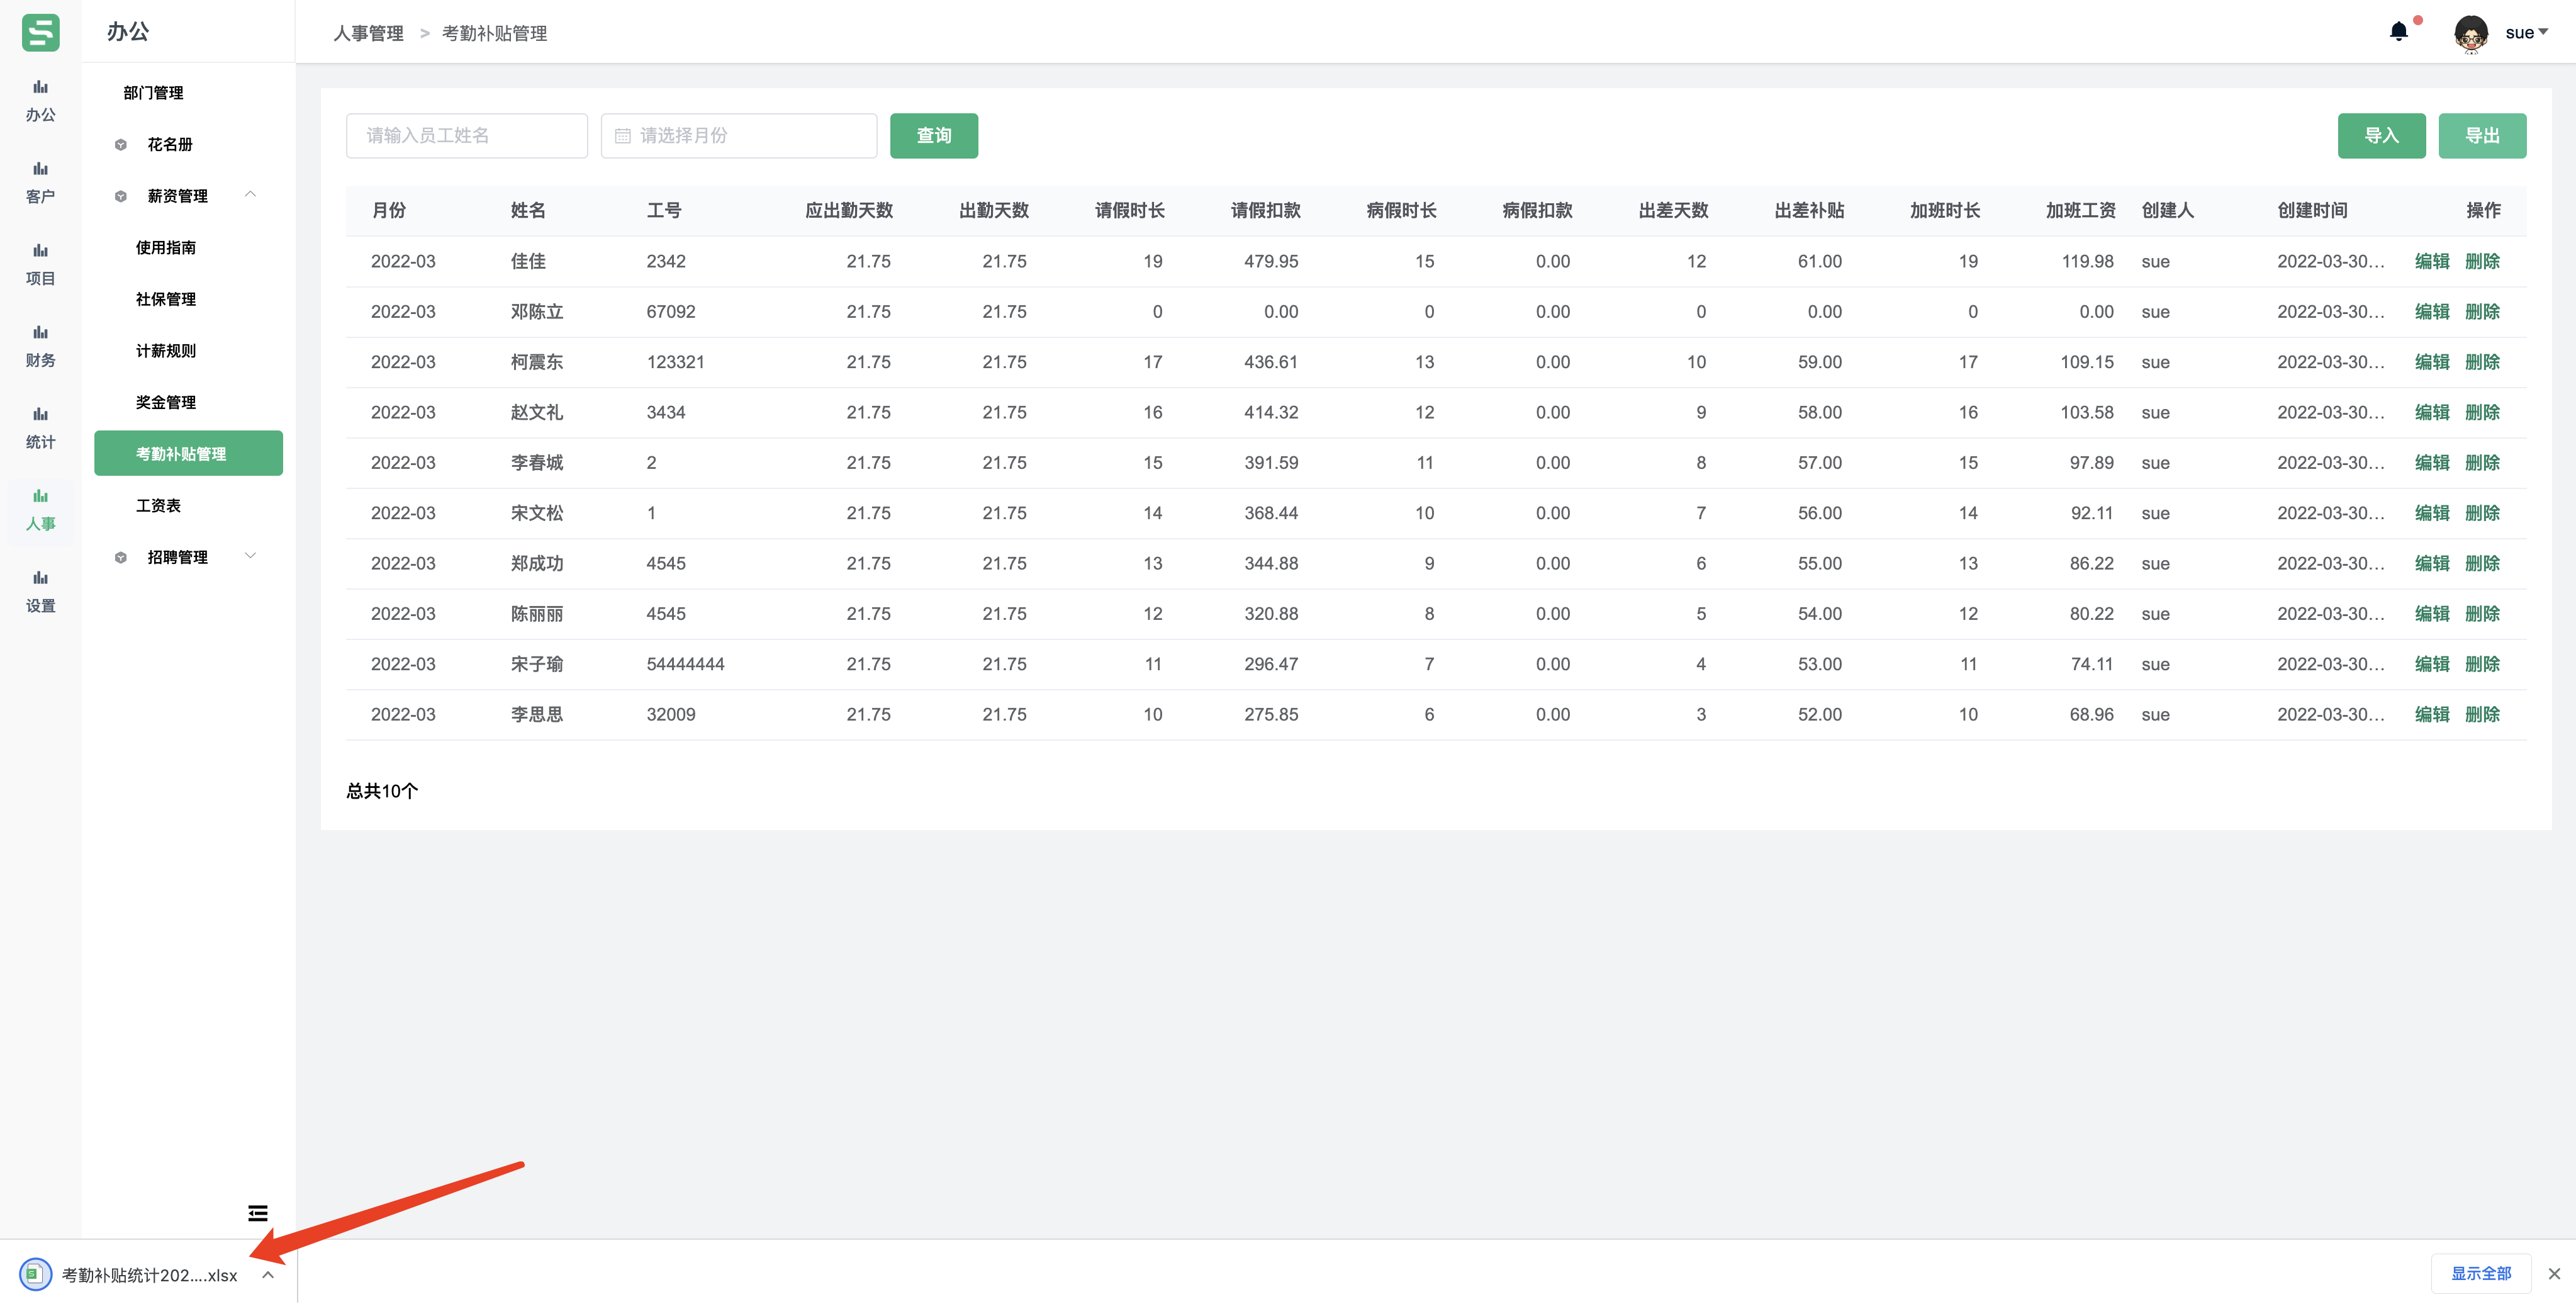Click the calendar icon in month picker
Image resolution: width=2576 pixels, height=1309 pixels.
[622, 136]
